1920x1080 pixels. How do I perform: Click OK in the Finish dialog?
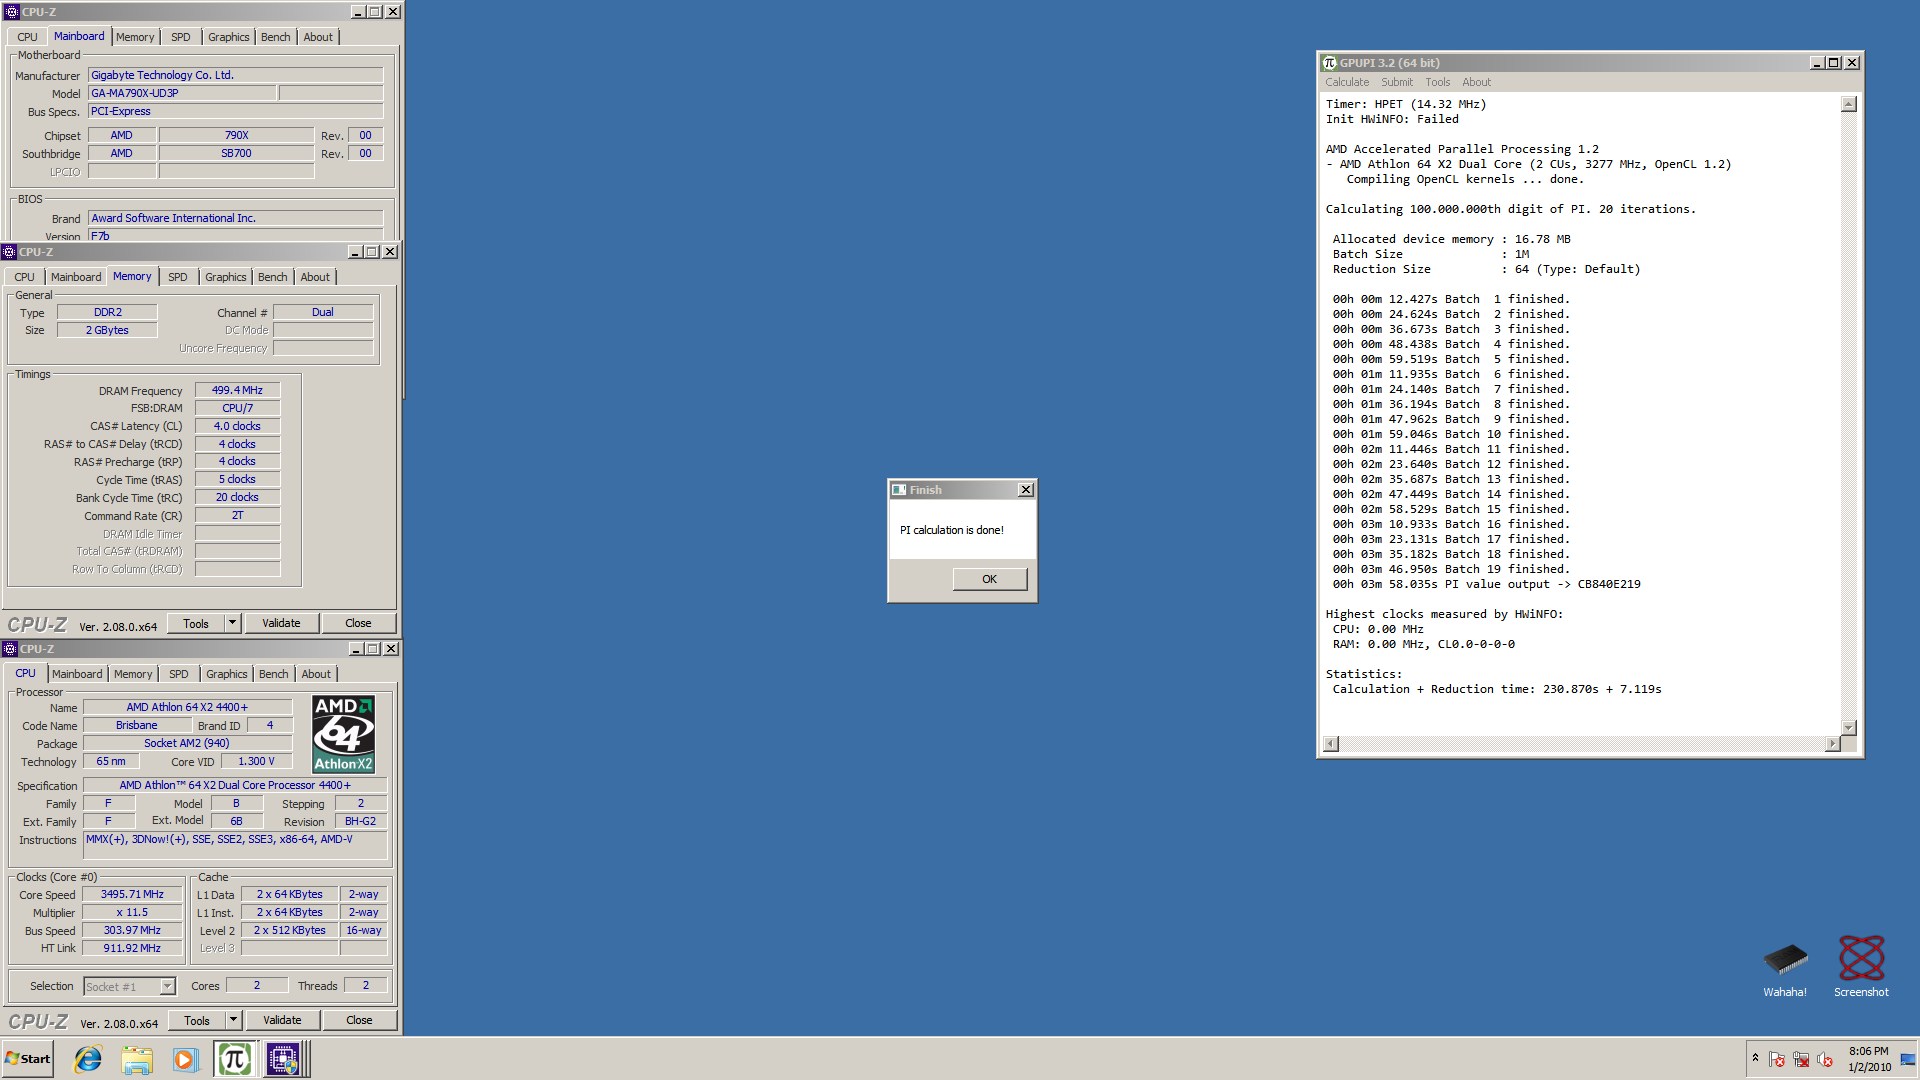(989, 579)
